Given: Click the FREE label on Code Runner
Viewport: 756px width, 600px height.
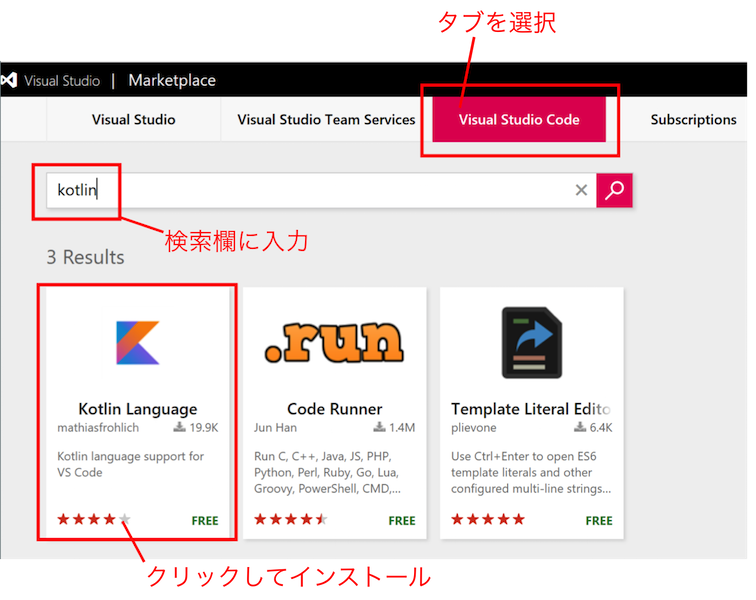Looking at the screenshot, I should click(x=402, y=520).
